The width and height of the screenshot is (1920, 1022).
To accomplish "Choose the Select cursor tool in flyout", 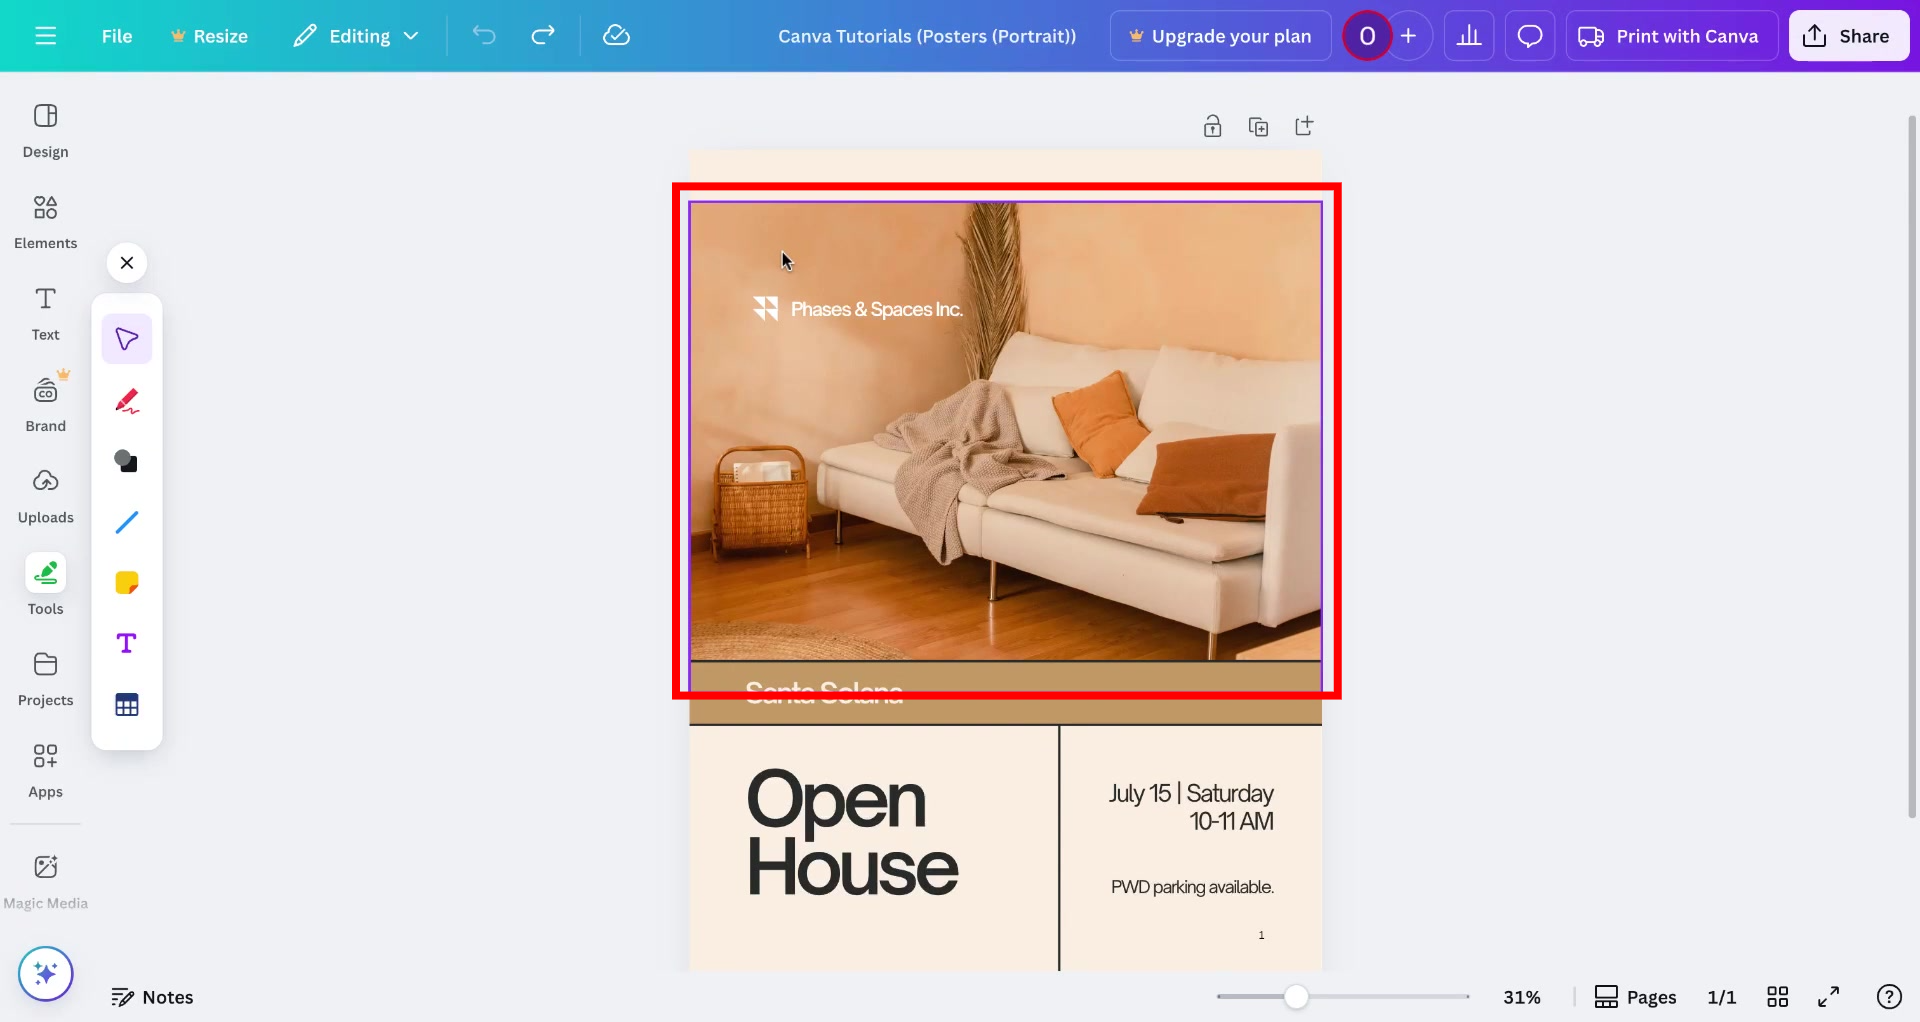I will pyautogui.click(x=126, y=338).
